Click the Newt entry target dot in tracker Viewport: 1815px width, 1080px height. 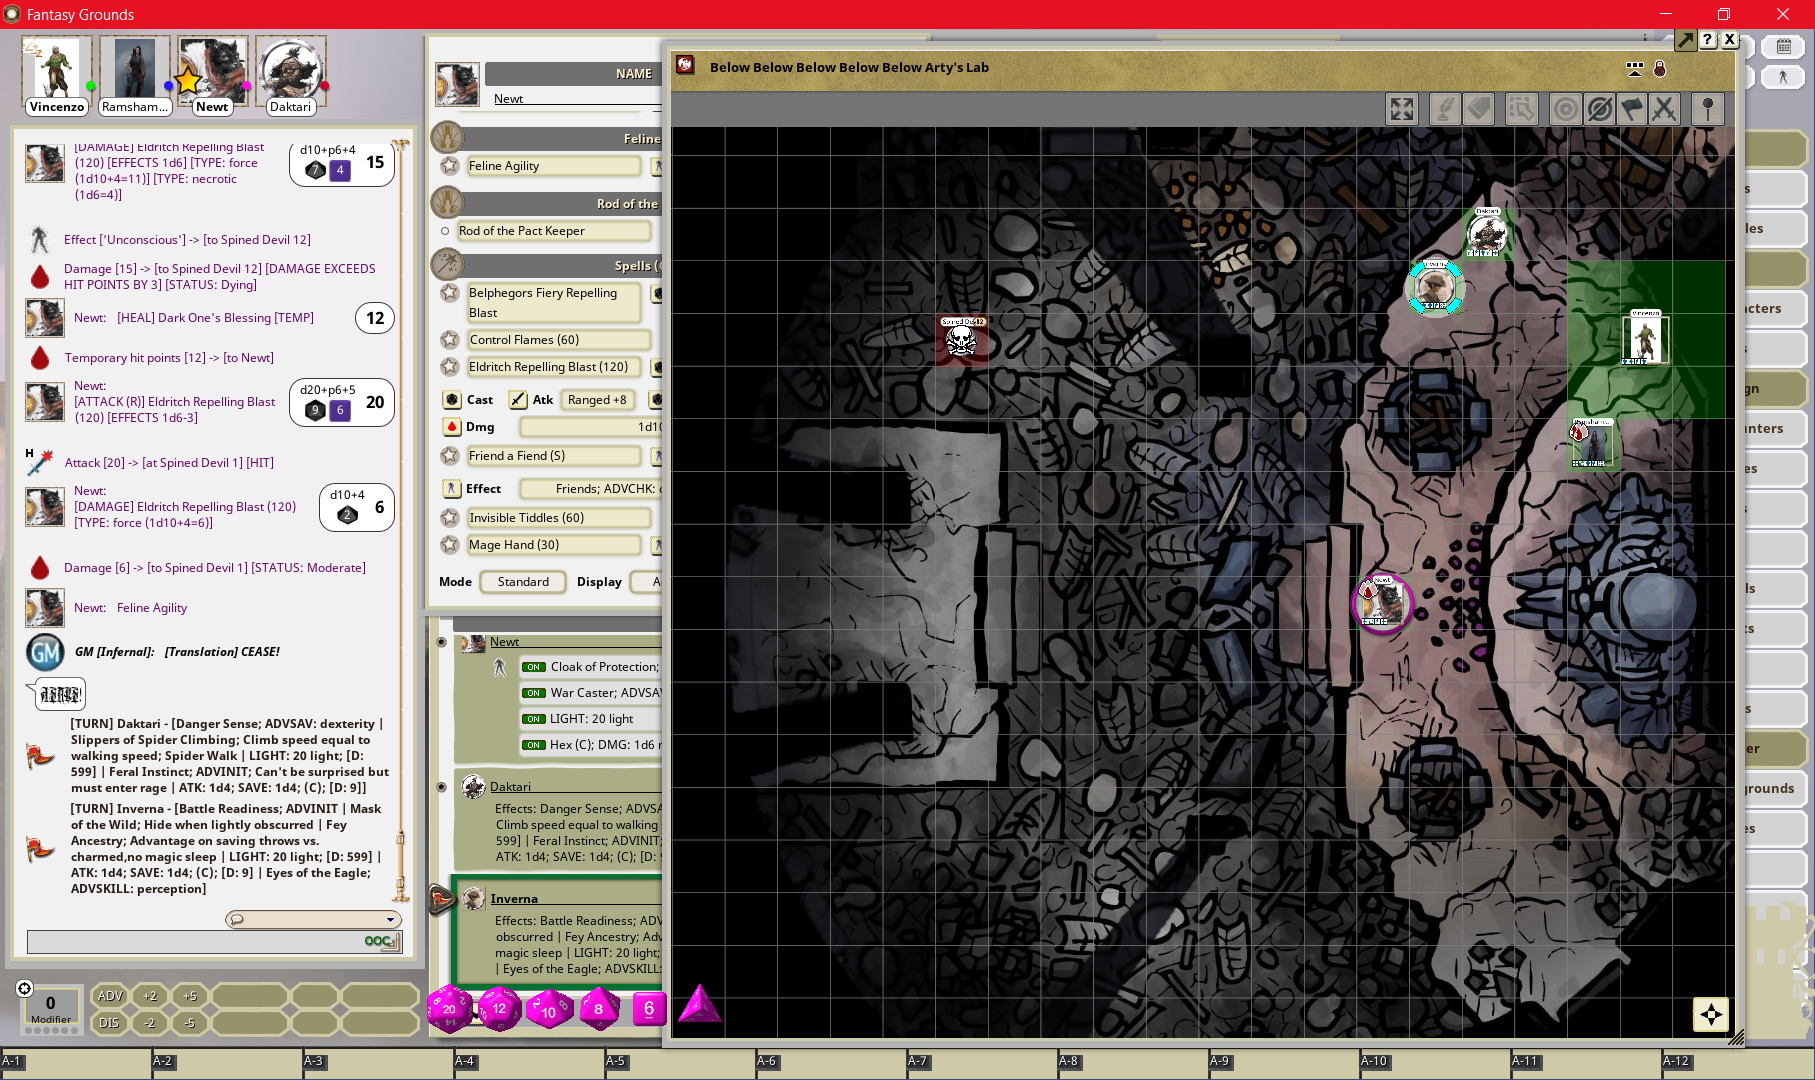pyautogui.click(x=441, y=642)
